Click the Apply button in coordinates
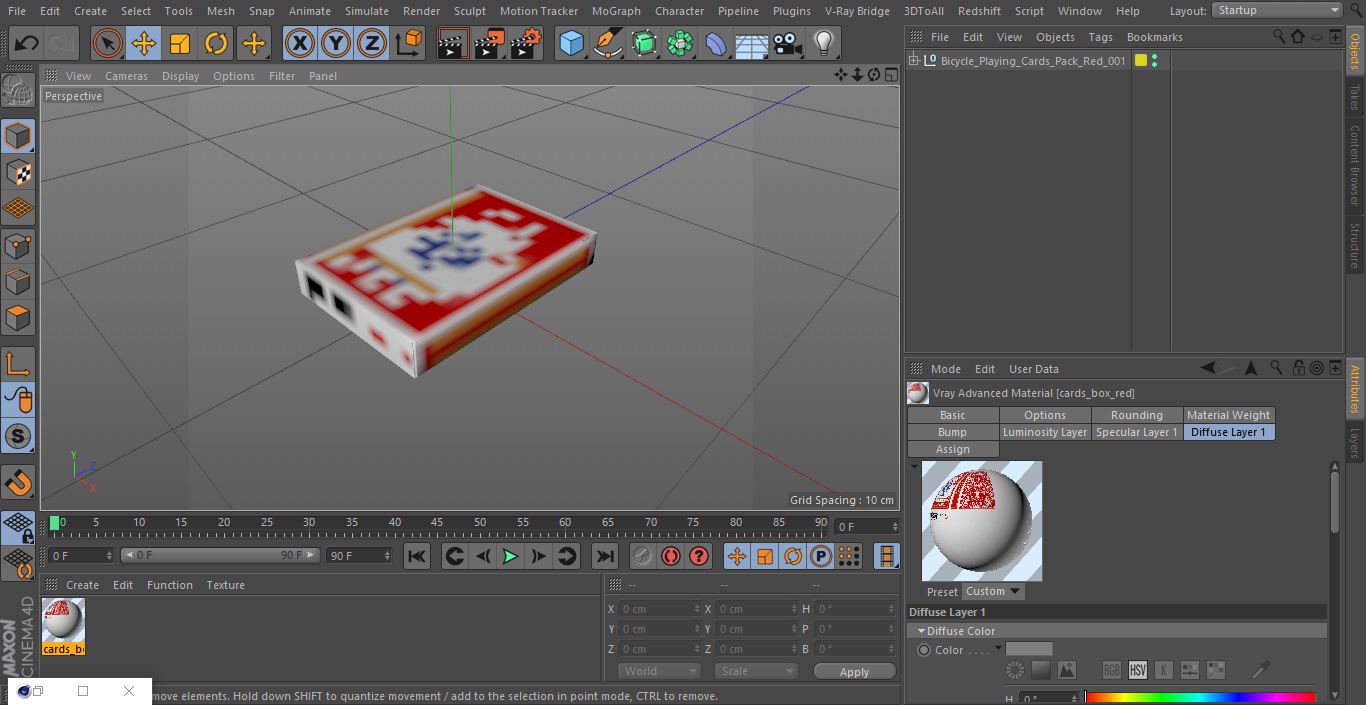 pos(854,672)
